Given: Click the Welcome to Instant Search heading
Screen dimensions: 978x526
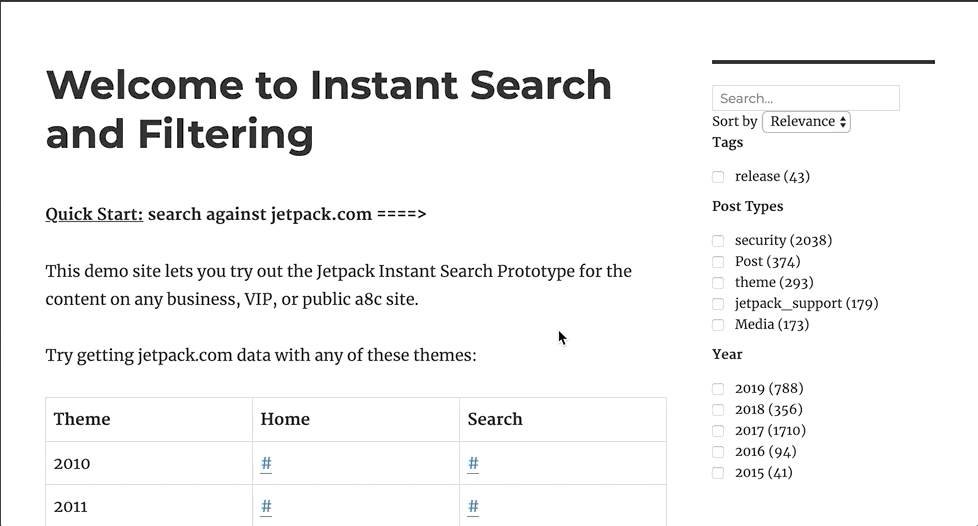Looking at the screenshot, I should click(x=329, y=109).
